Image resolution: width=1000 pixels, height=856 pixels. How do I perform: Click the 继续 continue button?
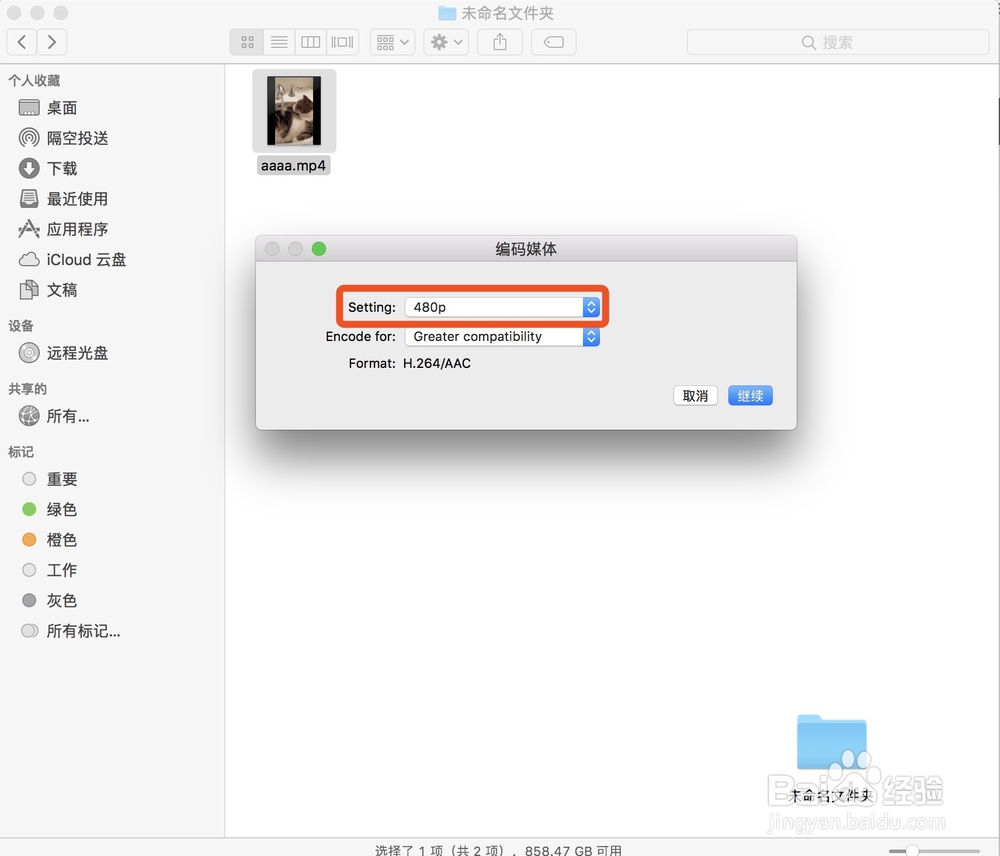tap(750, 395)
